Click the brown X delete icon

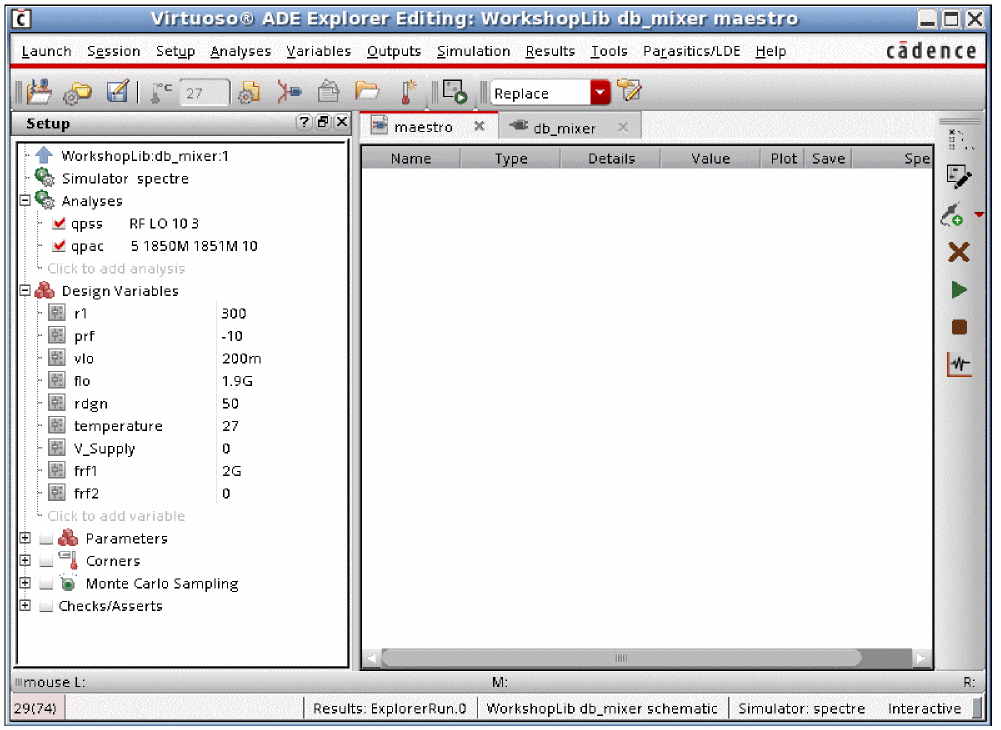click(958, 252)
